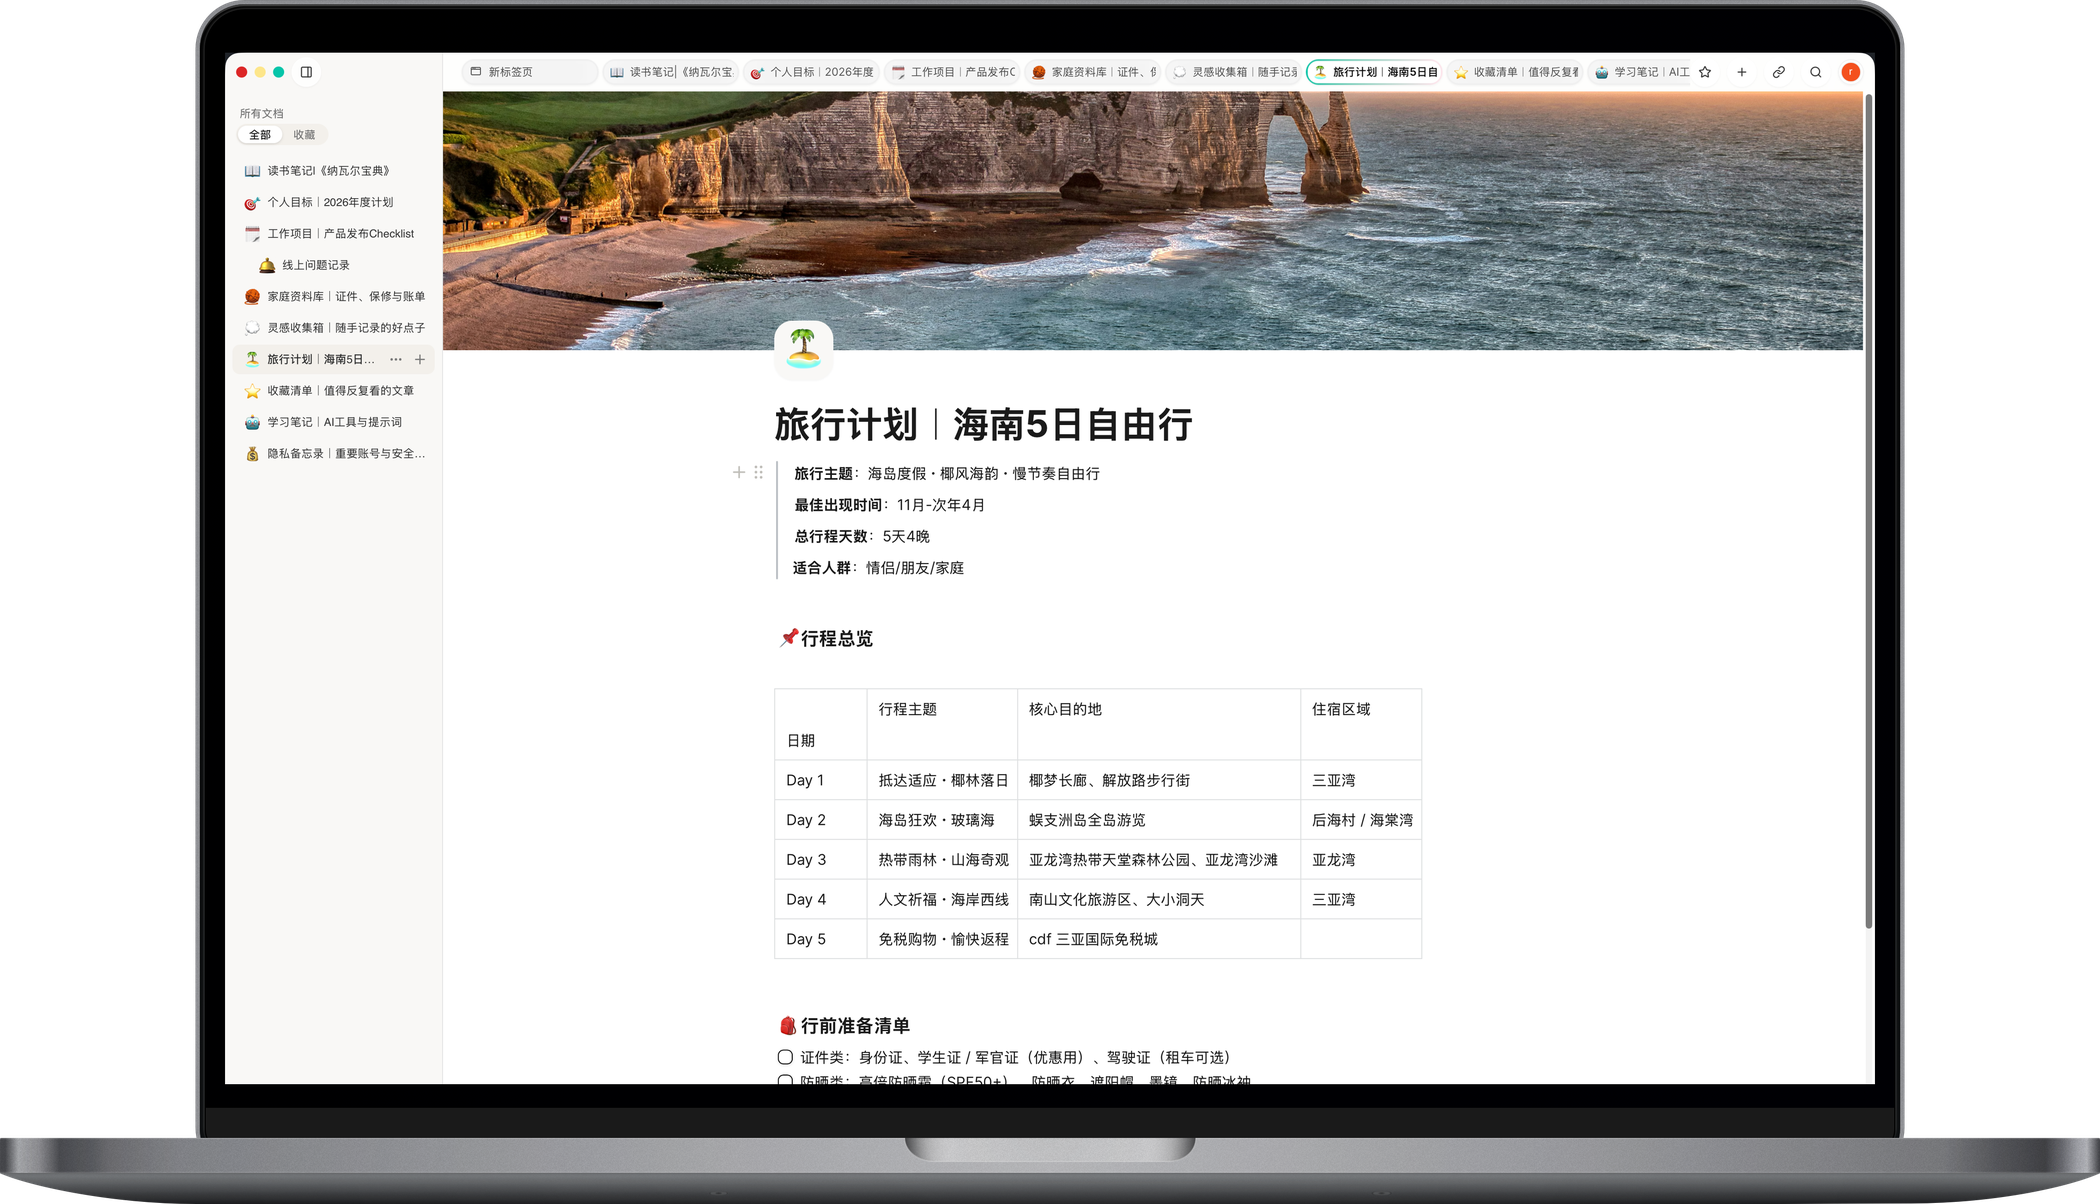
Task: Click calendar icon of 工作项目 in sidebar
Action: (x=252, y=234)
